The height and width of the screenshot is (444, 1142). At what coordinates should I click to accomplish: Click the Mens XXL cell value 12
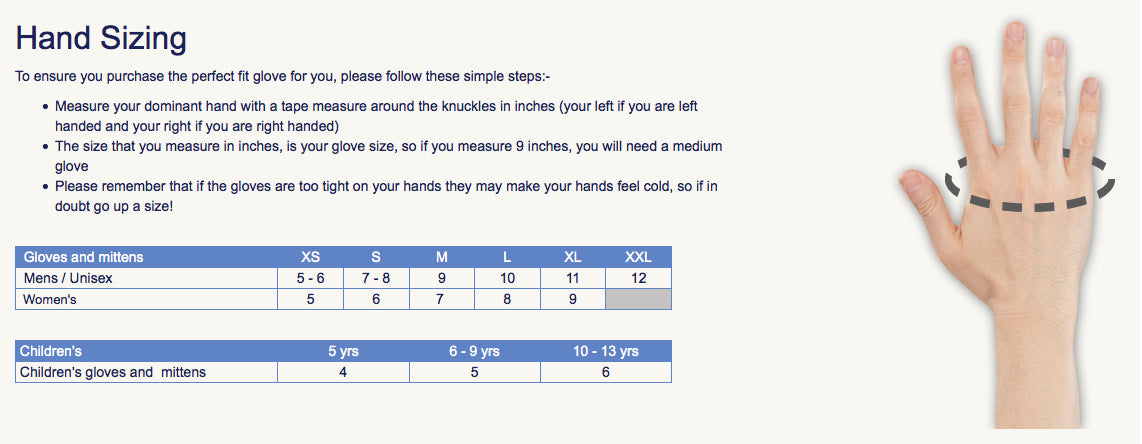click(639, 278)
